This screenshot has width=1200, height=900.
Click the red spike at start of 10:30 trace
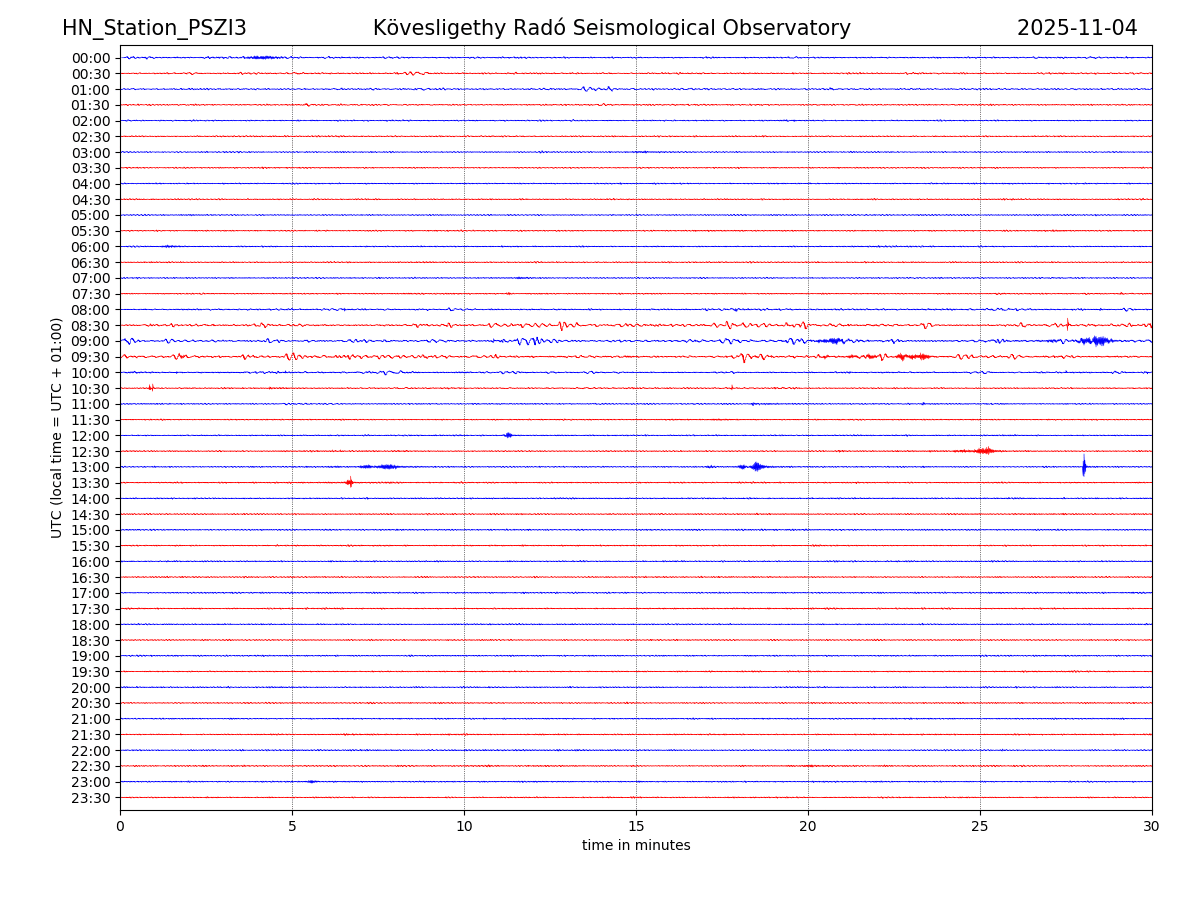[x=151, y=387]
